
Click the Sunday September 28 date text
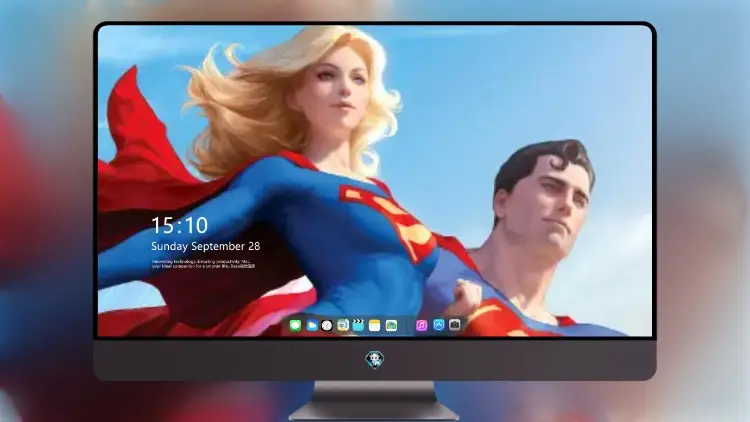click(206, 246)
